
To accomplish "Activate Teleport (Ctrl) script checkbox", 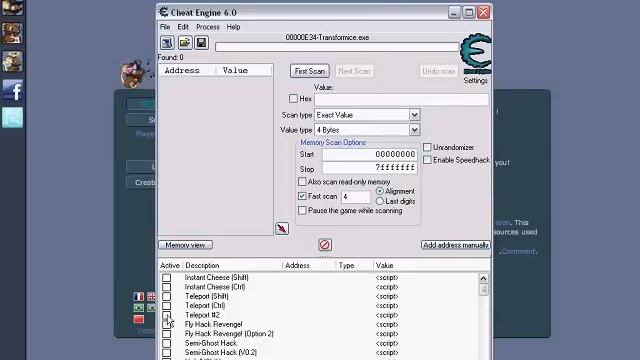I will [x=167, y=306].
